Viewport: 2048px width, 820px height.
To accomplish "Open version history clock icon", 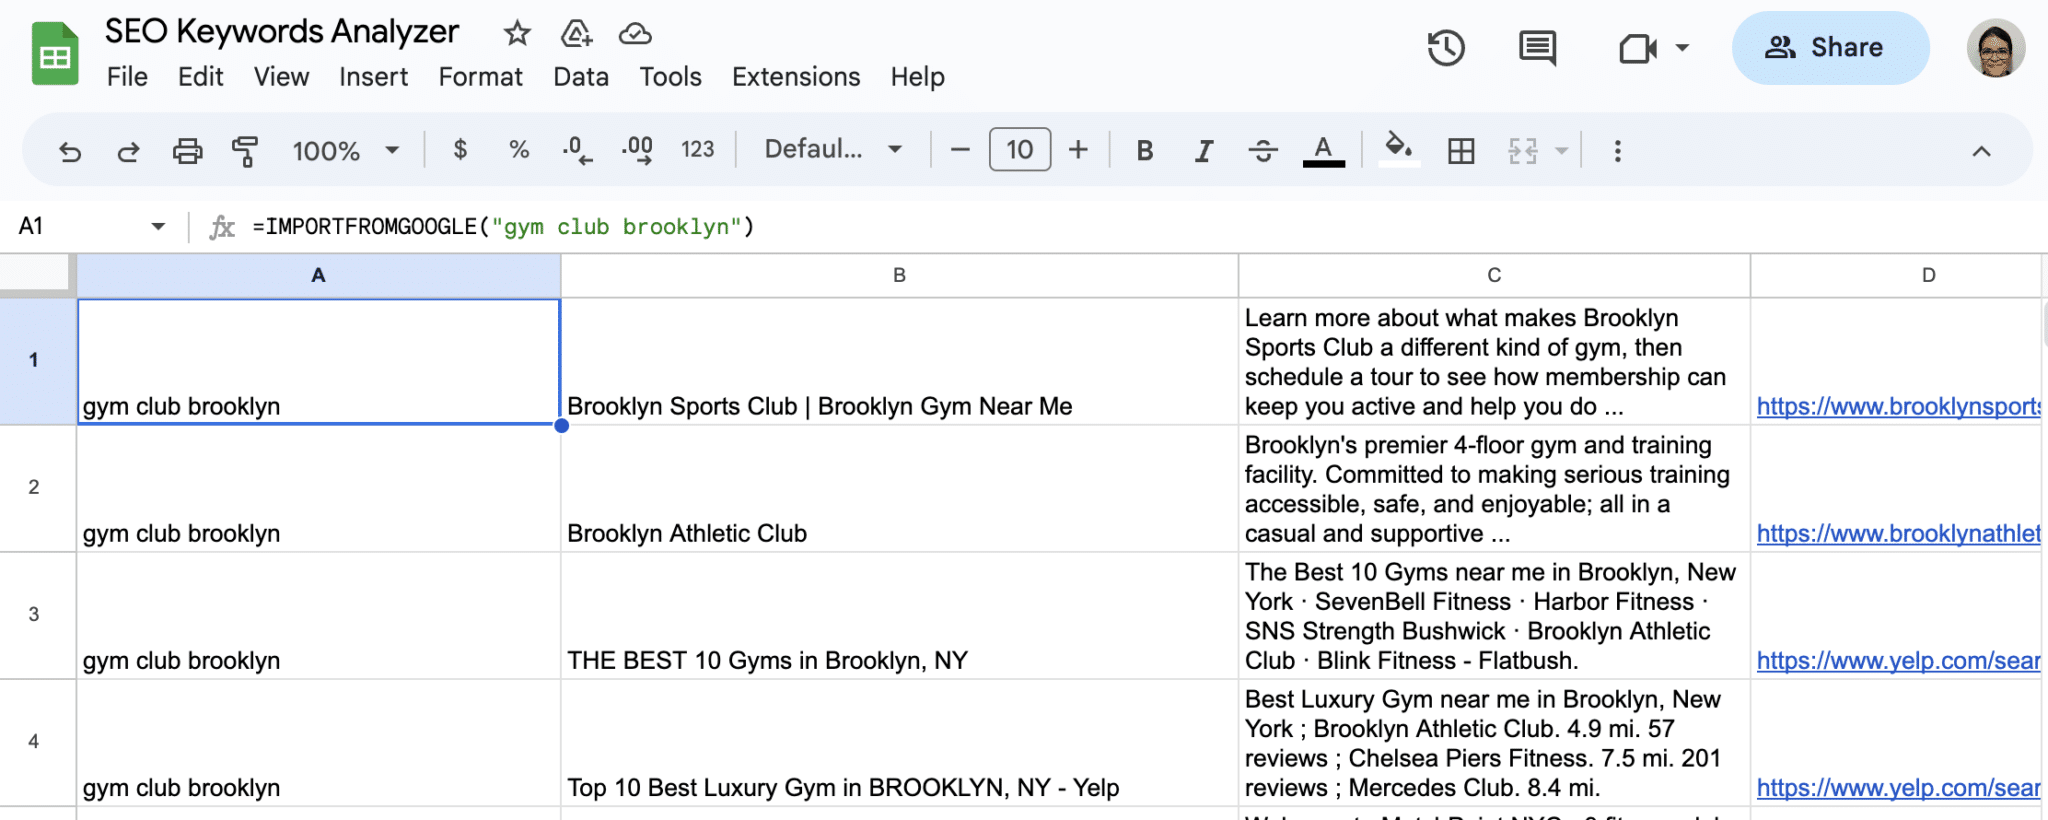I will pos(1446,48).
